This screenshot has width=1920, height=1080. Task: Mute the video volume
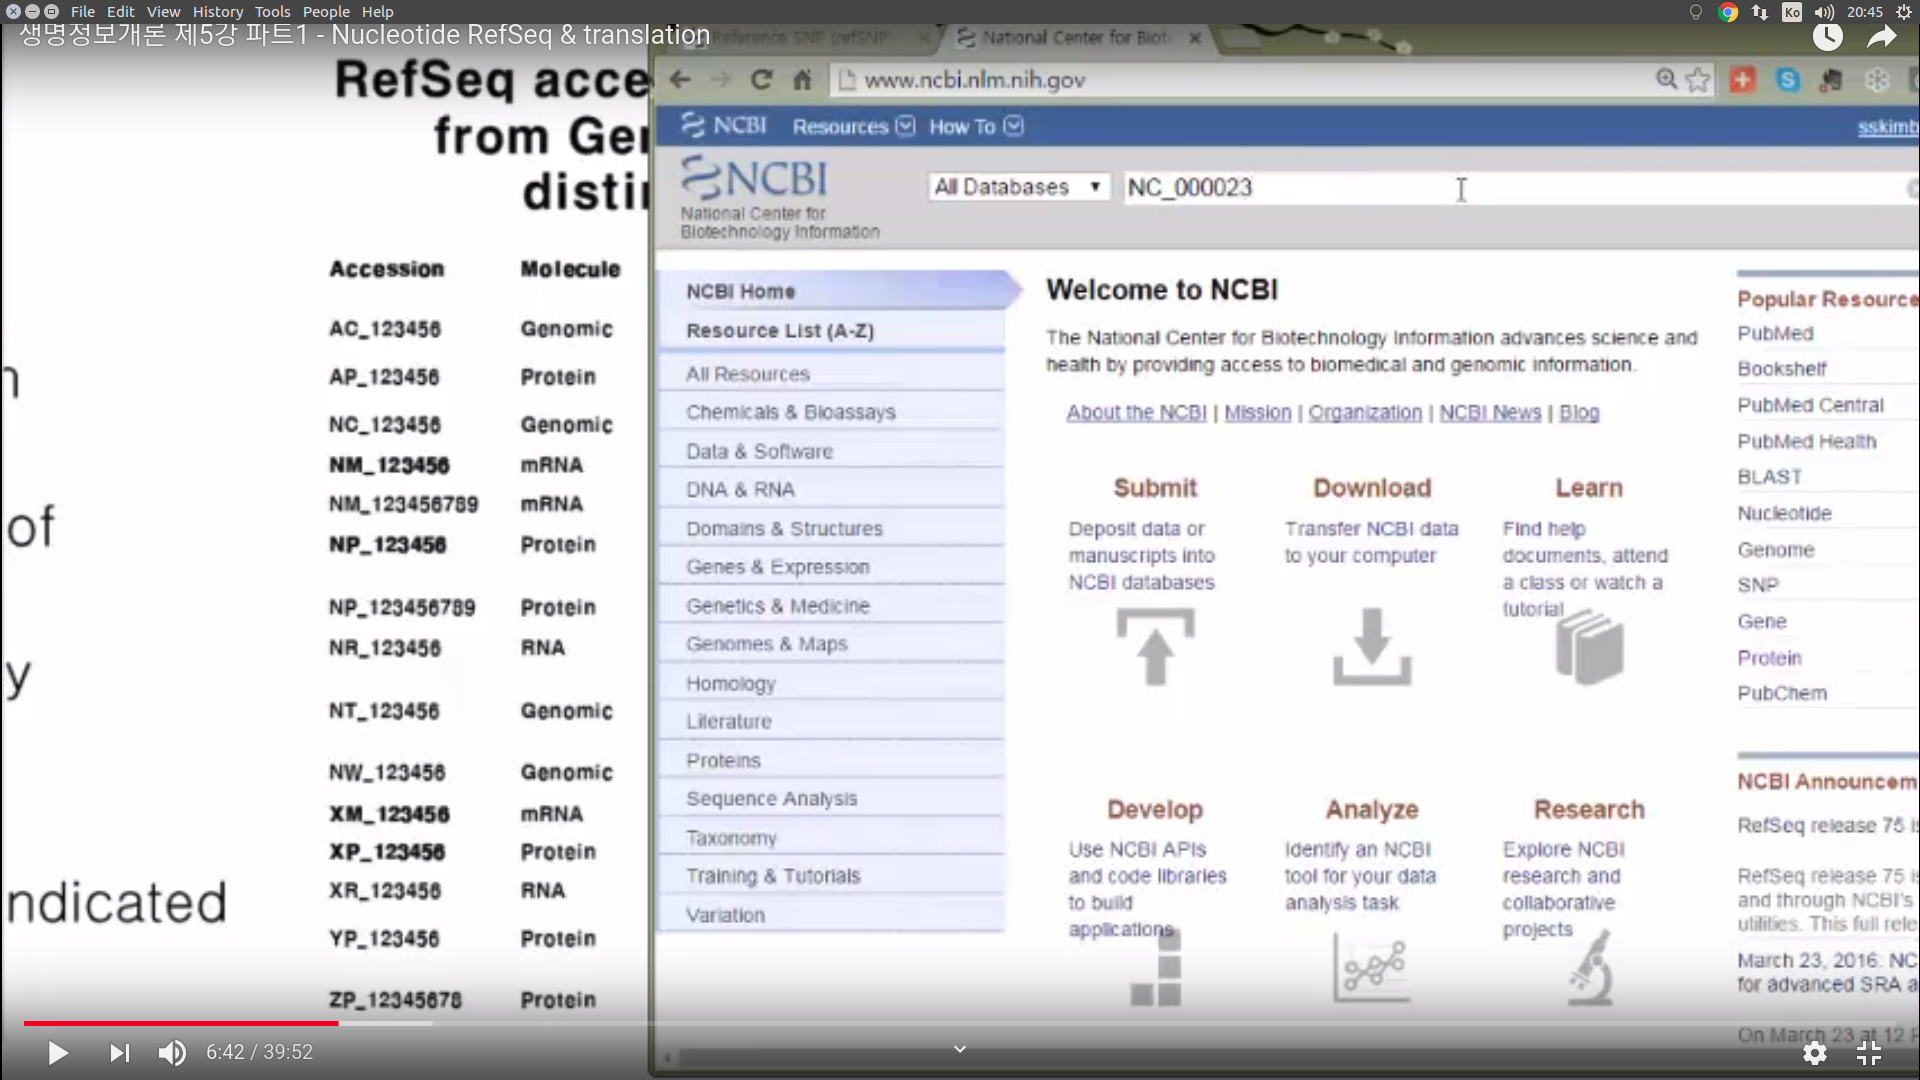point(172,1053)
